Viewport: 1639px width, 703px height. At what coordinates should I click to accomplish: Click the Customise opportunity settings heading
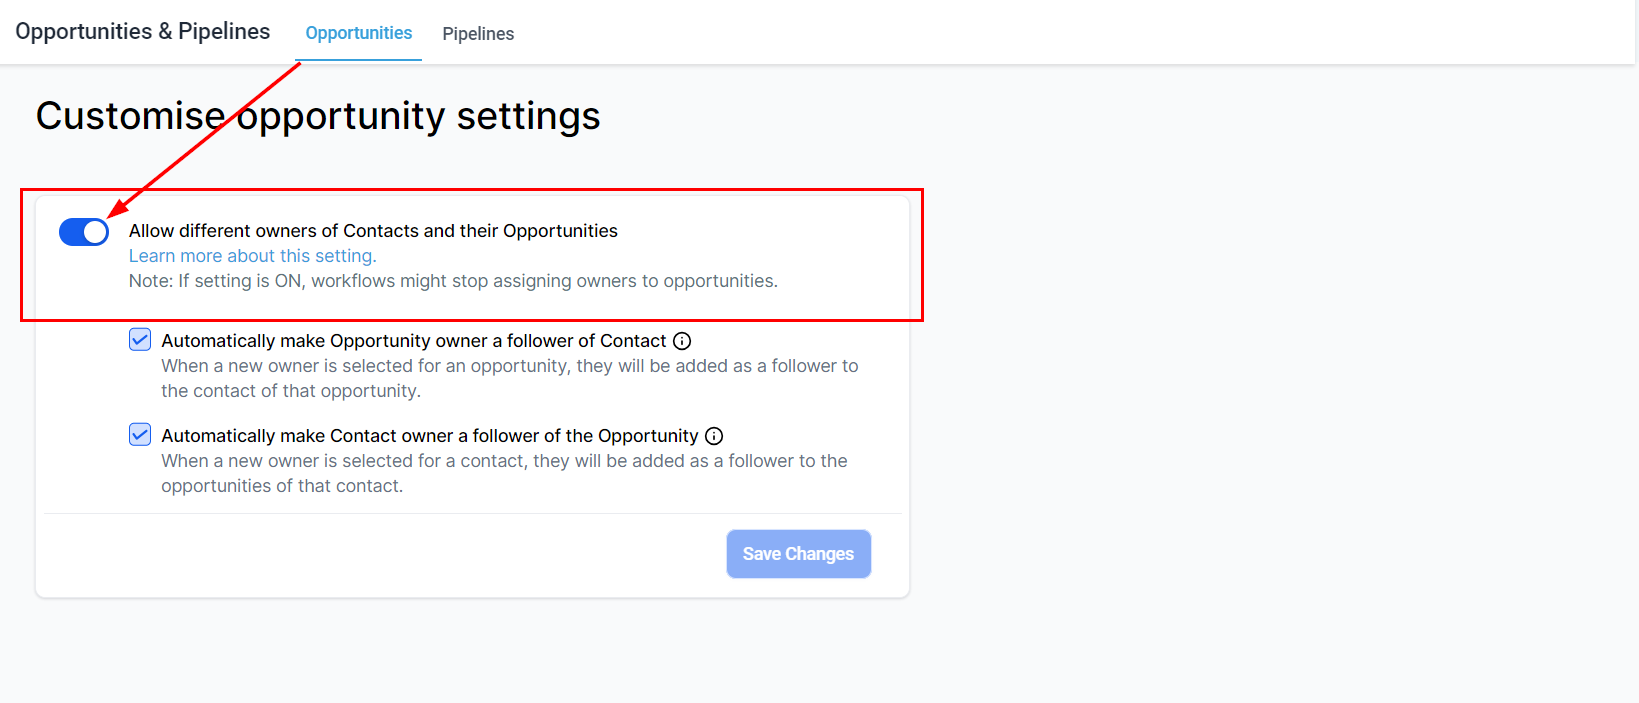click(318, 116)
